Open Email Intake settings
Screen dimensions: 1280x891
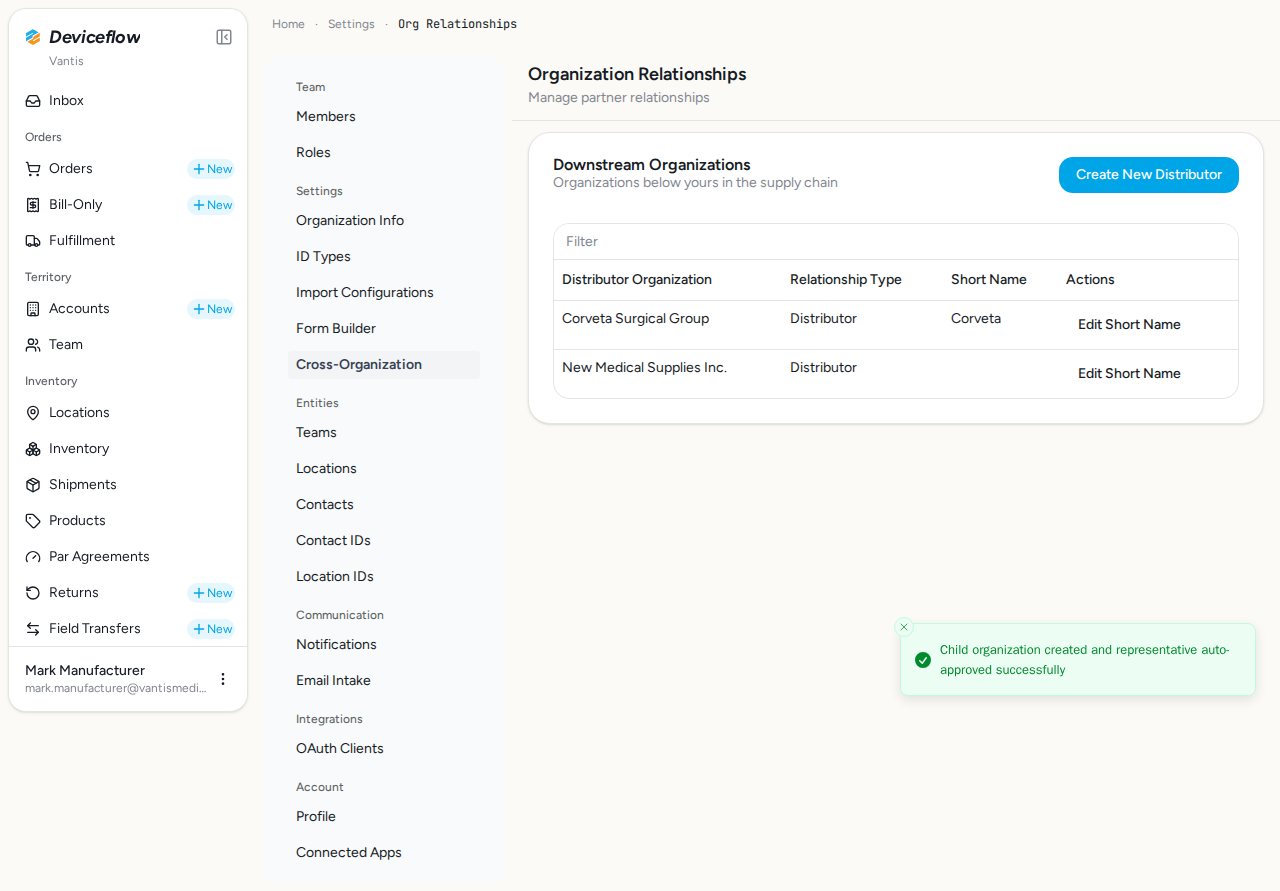pyautogui.click(x=384, y=681)
